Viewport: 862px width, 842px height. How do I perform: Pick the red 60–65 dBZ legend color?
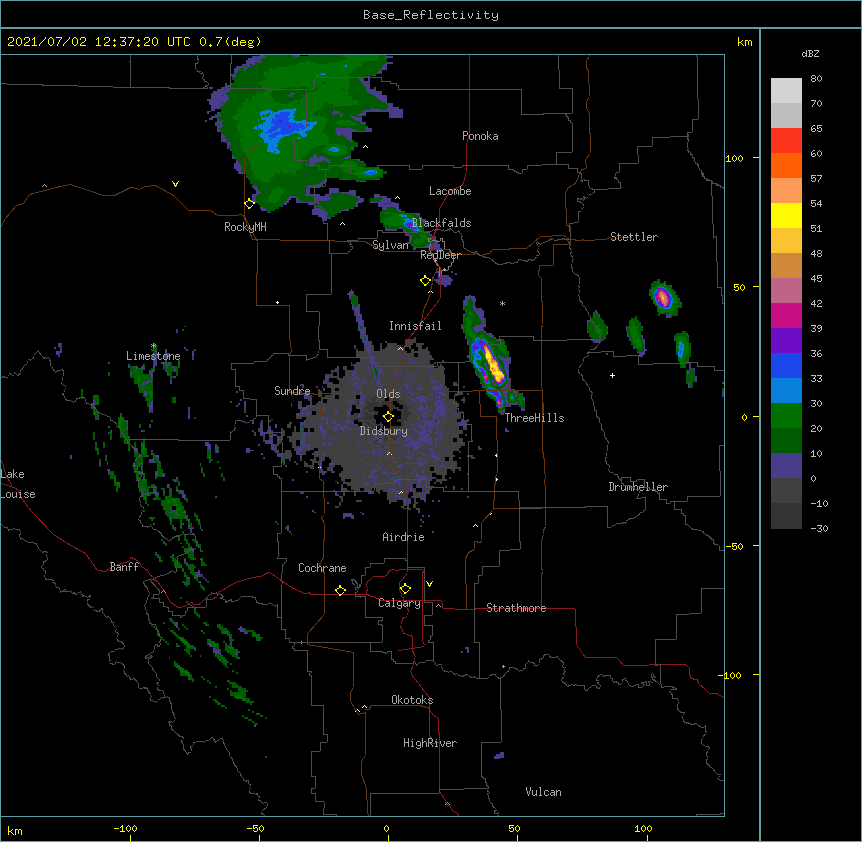point(786,141)
